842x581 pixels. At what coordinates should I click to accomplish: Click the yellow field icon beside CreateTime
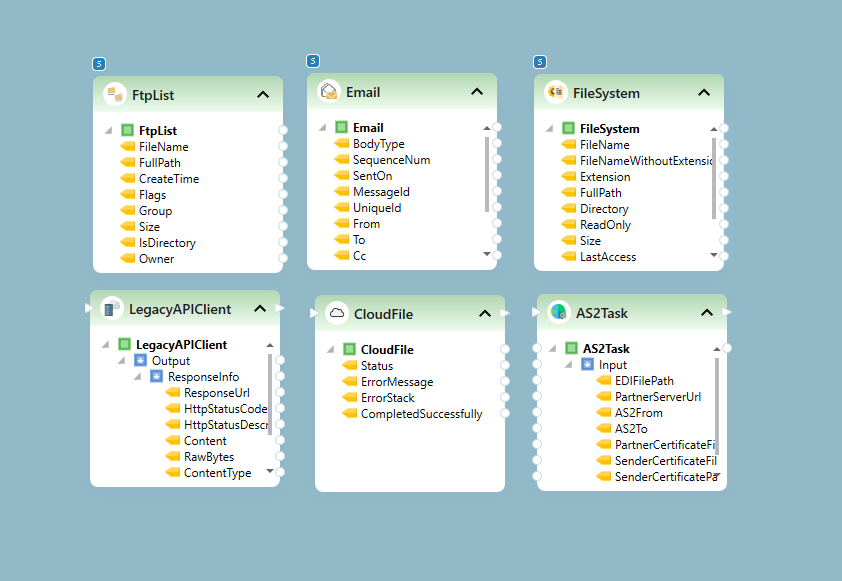pos(128,178)
